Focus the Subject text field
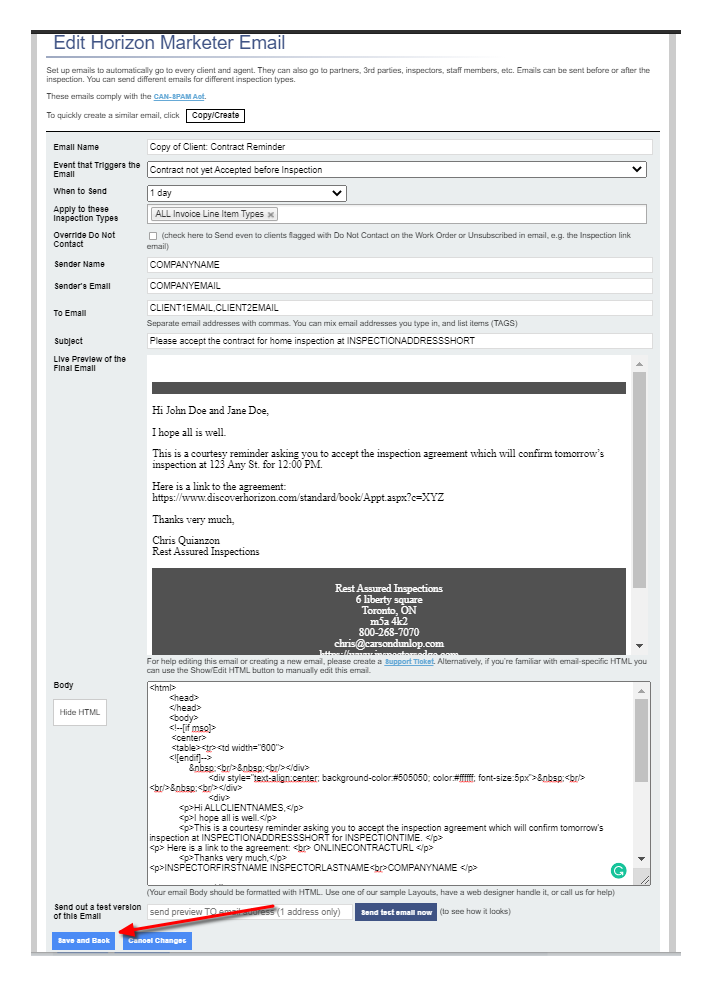This screenshot has width=710, height=986. 399,341
